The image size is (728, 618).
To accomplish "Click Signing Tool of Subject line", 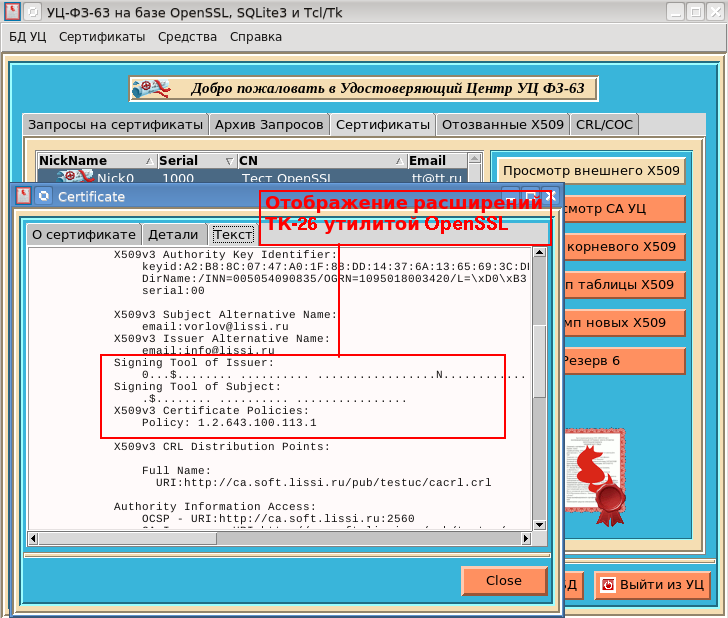I will point(197,387).
